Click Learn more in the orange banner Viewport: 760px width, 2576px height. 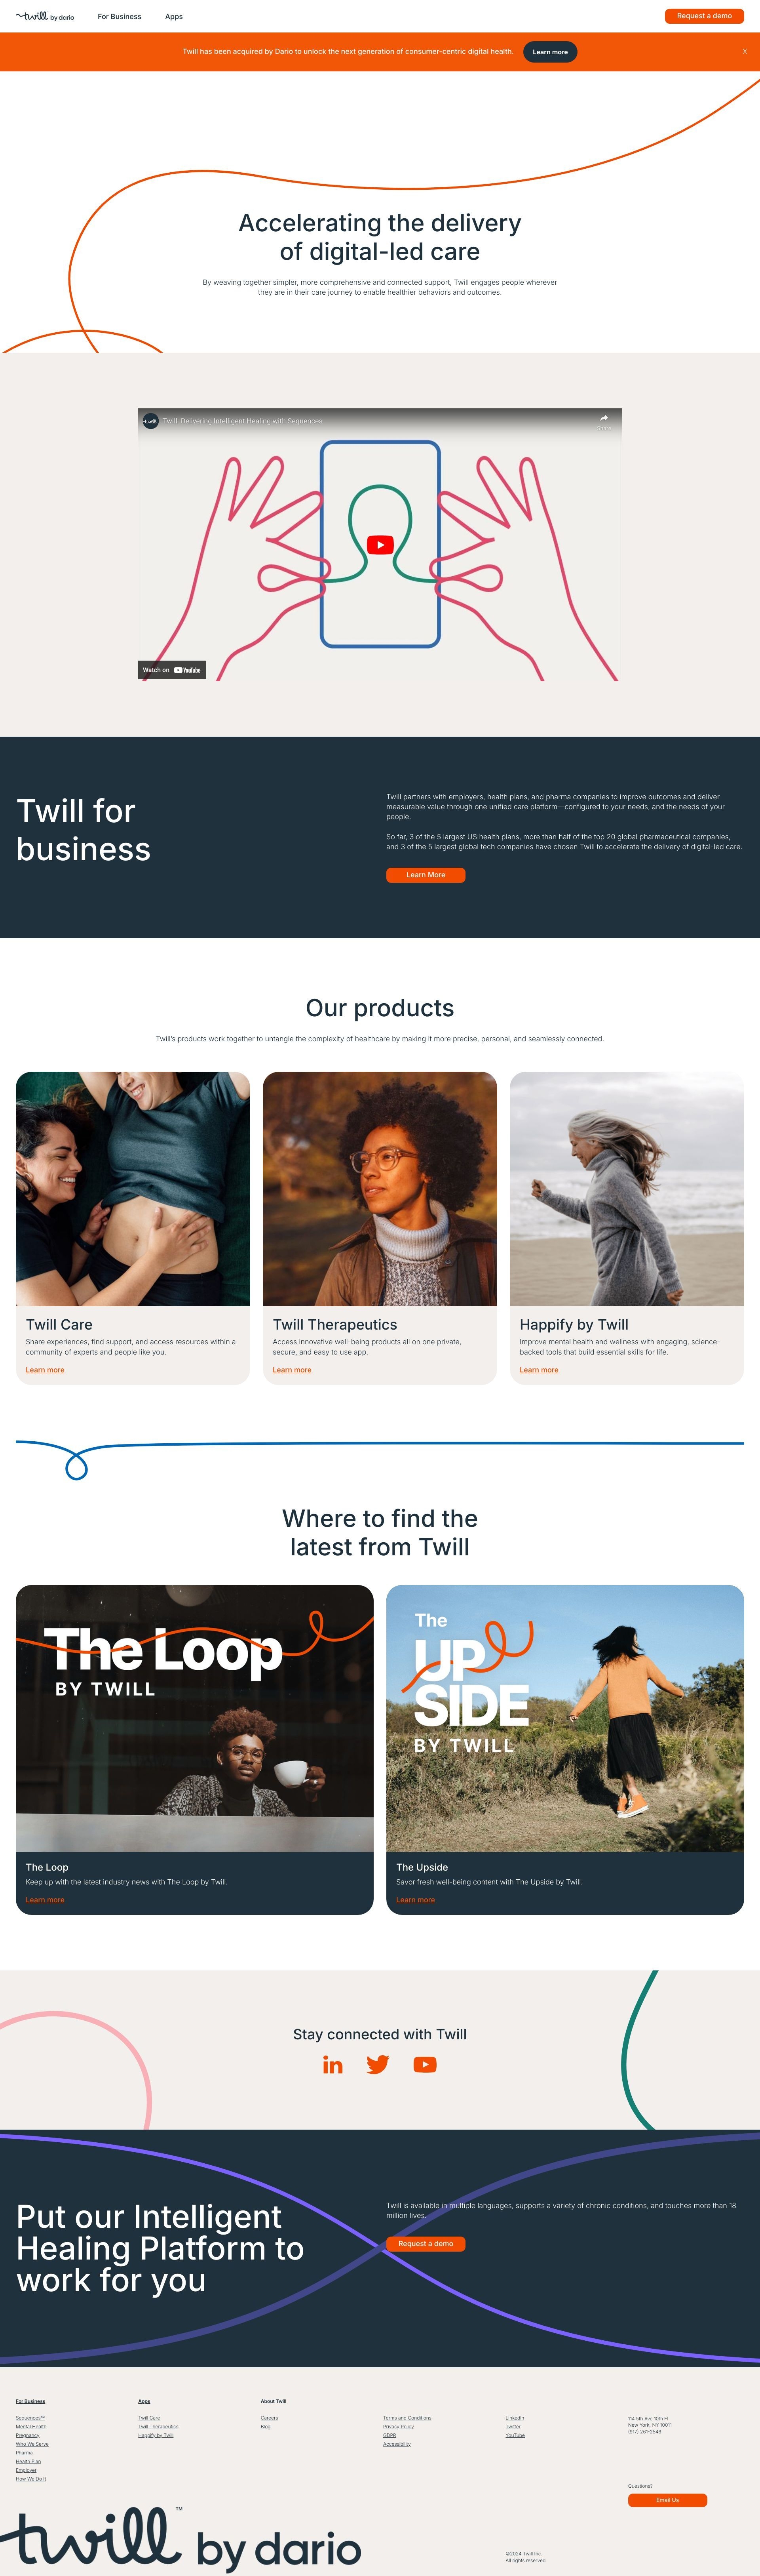[x=550, y=52]
